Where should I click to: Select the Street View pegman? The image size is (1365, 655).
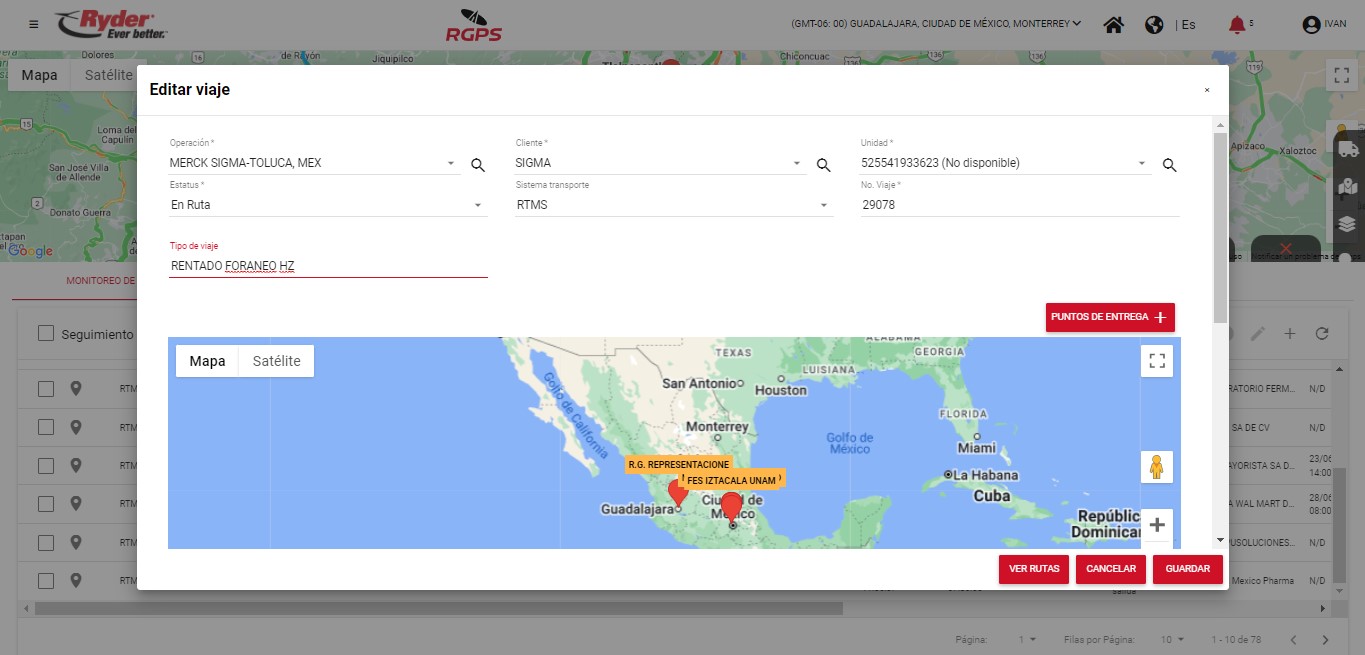[x=1157, y=467]
